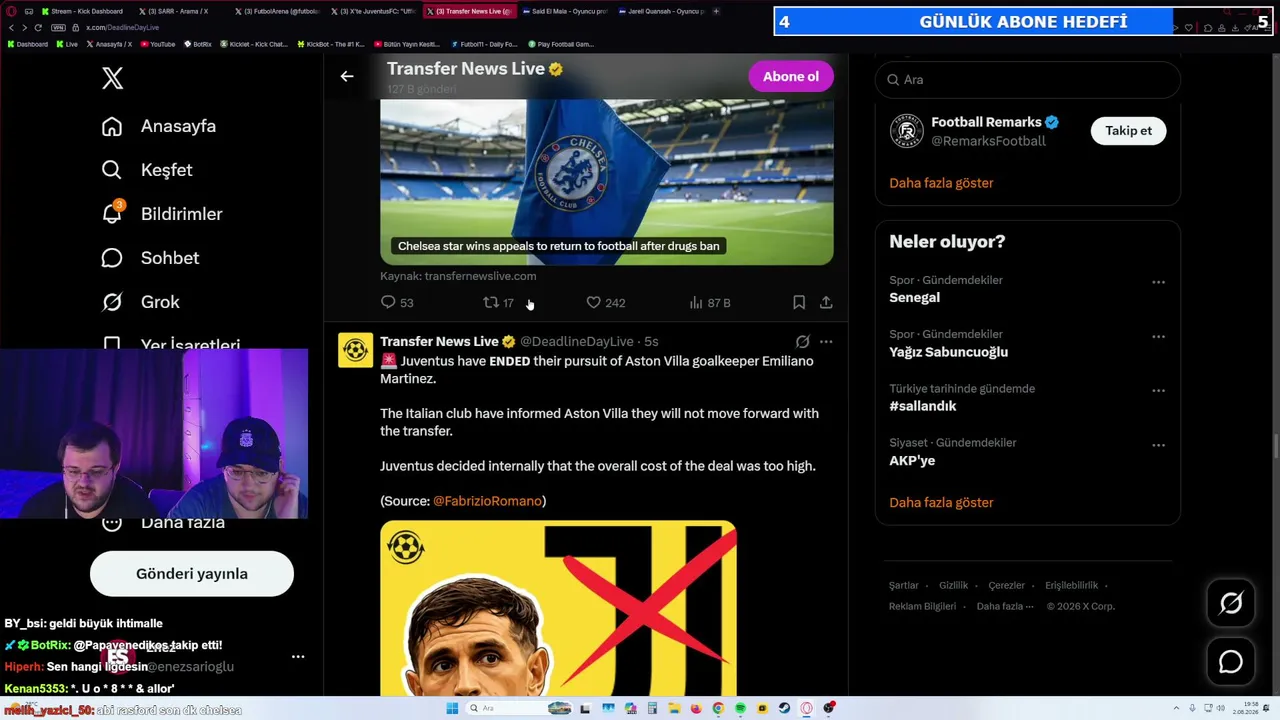The image size is (1280, 720).
Task: View analytics of the Chelsea post
Action: pyautogui.click(x=710, y=302)
